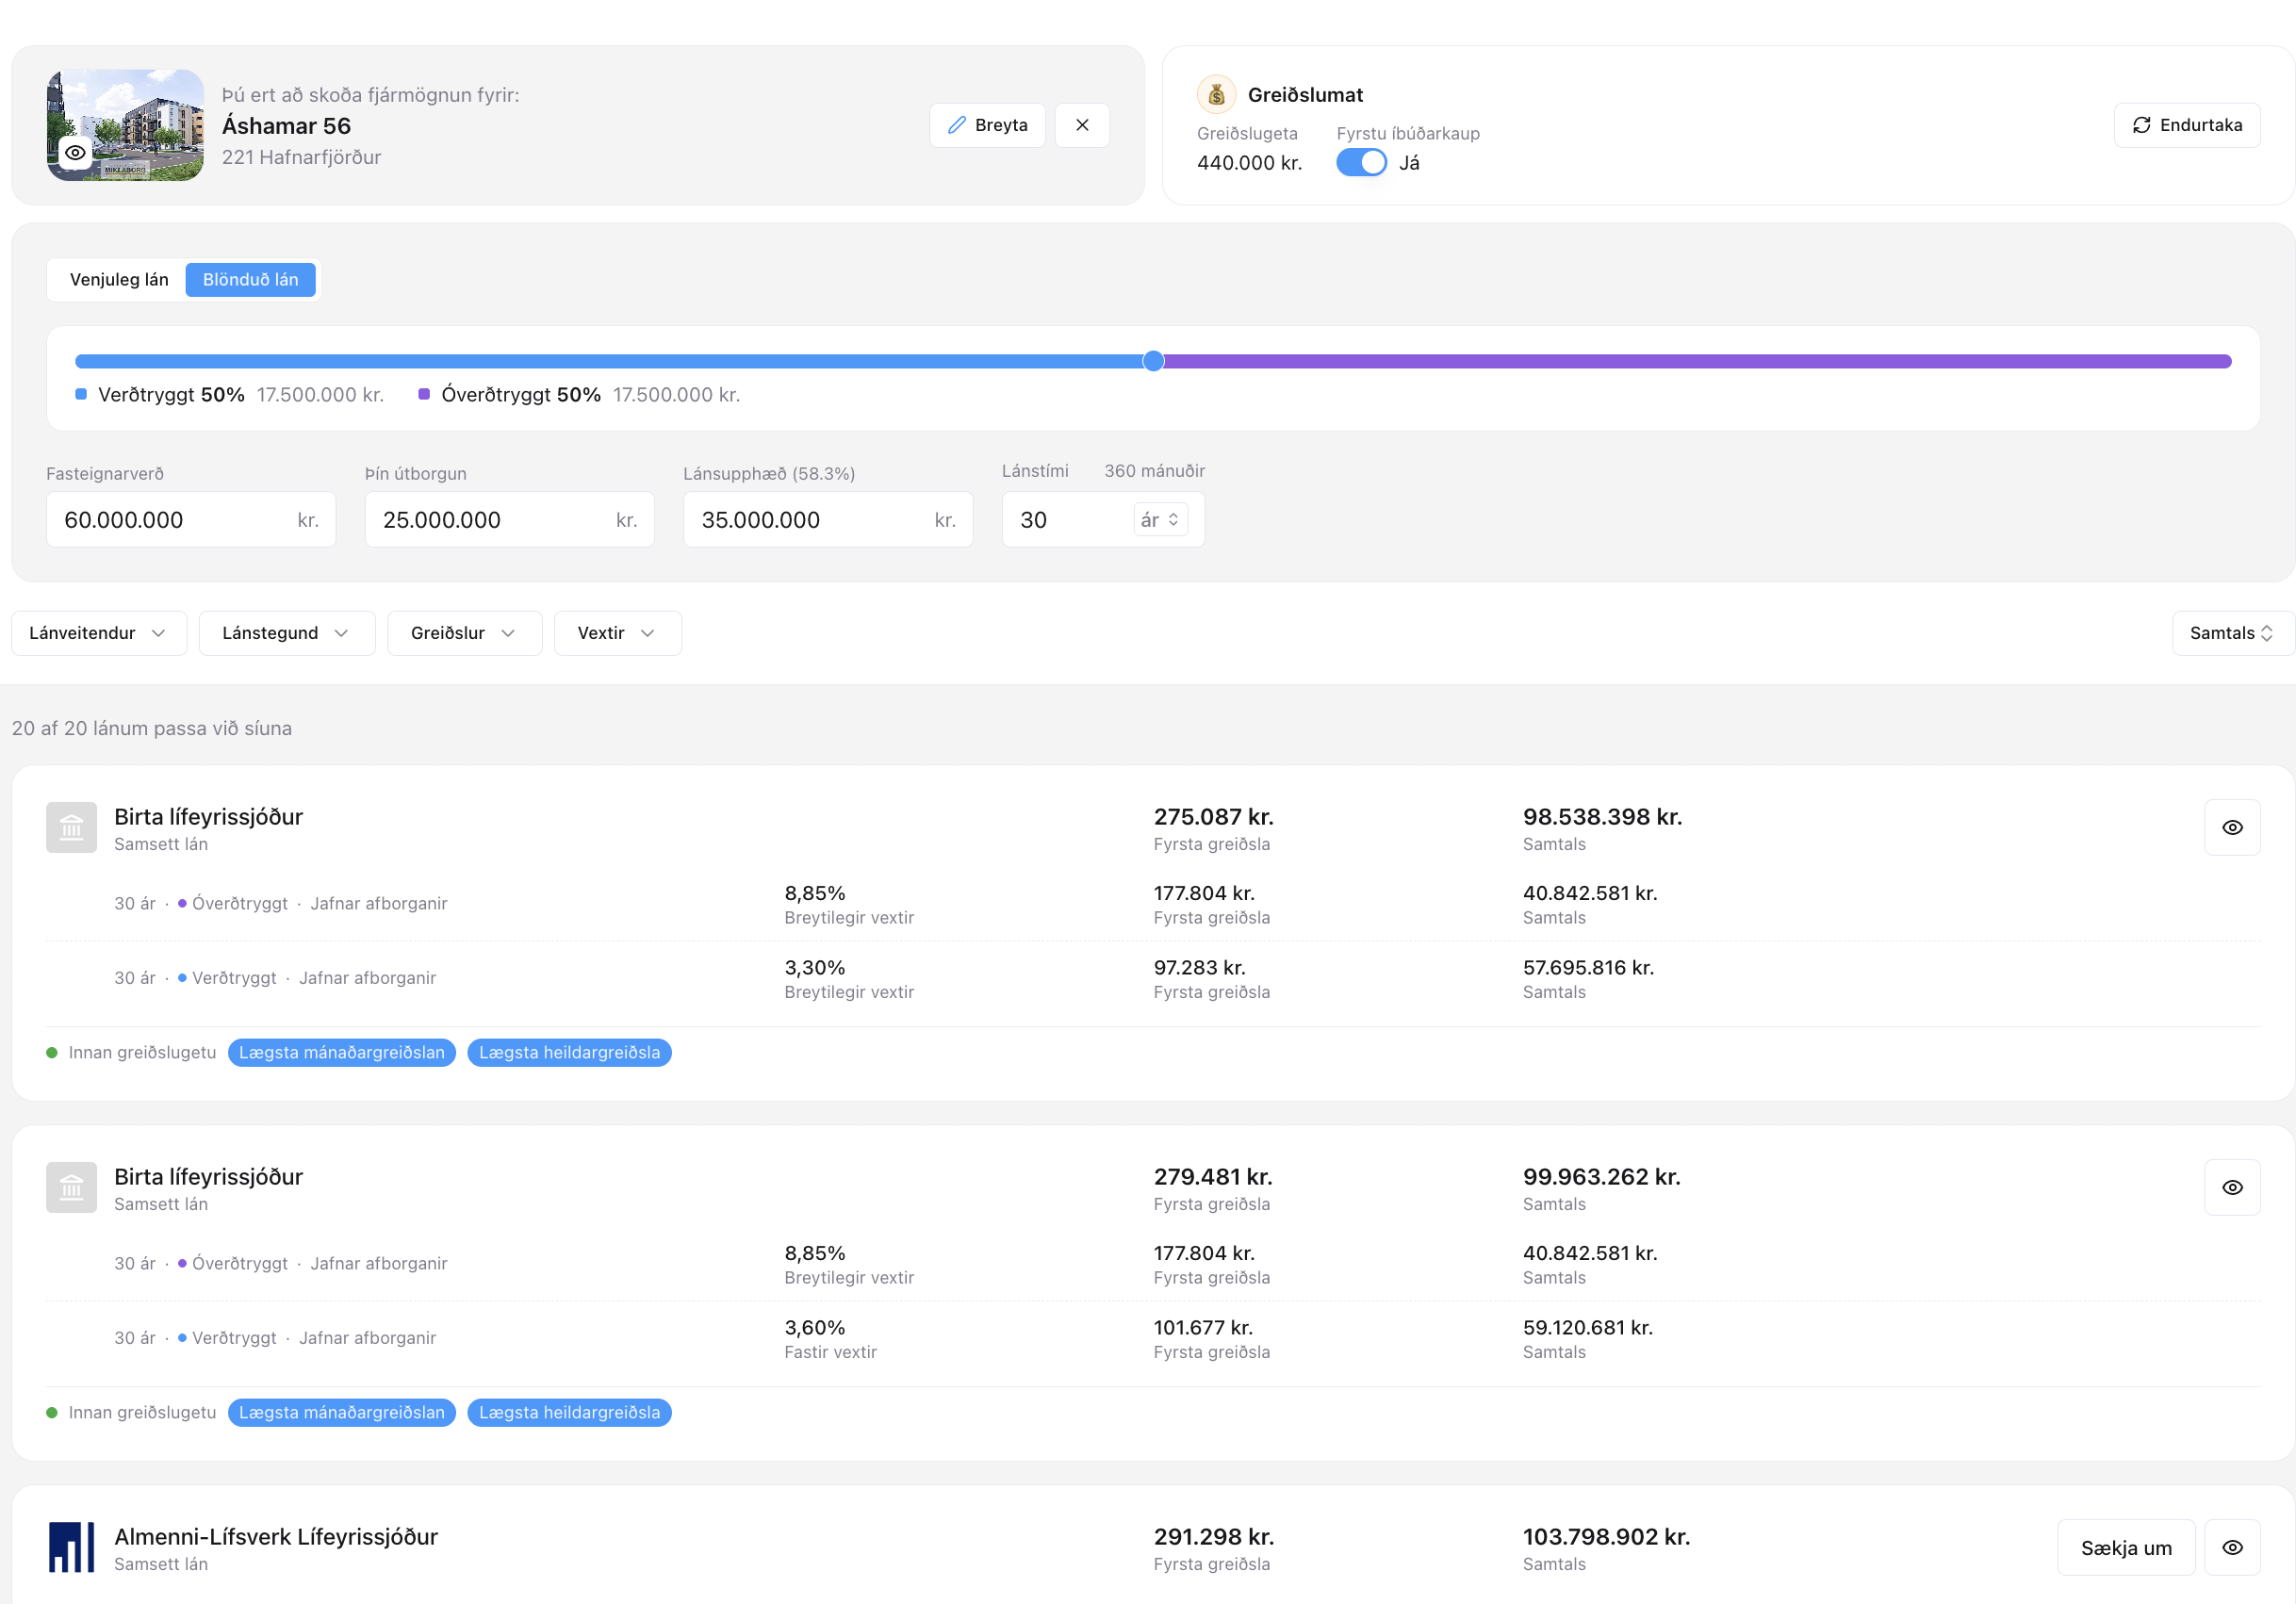Click the 101.677 kr. first payment amount

pos(1203,1327)
